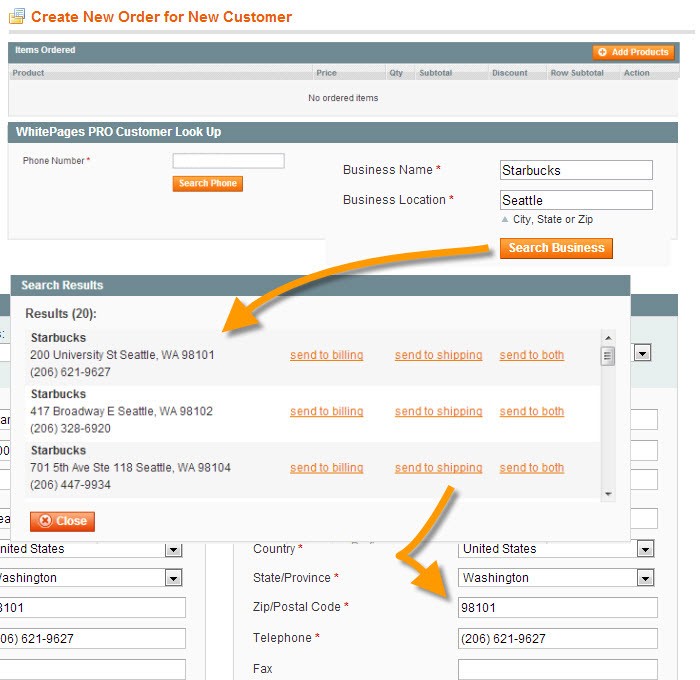
Task: Click the shipping Telephone field
Action: tap(558, 638)
